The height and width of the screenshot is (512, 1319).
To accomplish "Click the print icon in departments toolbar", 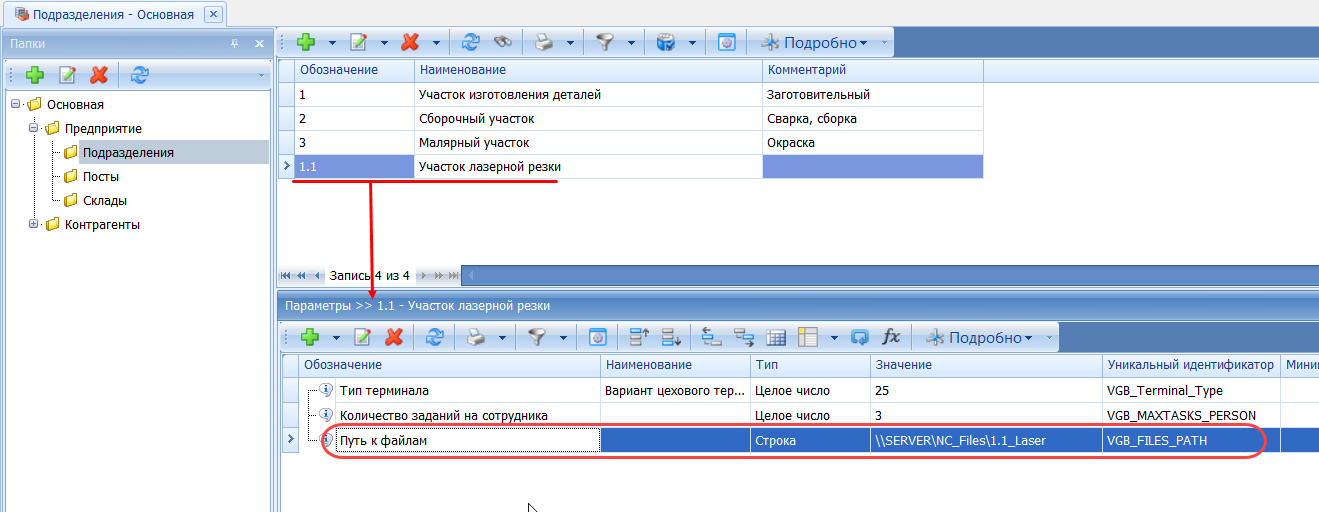I will tap(542, 42).
